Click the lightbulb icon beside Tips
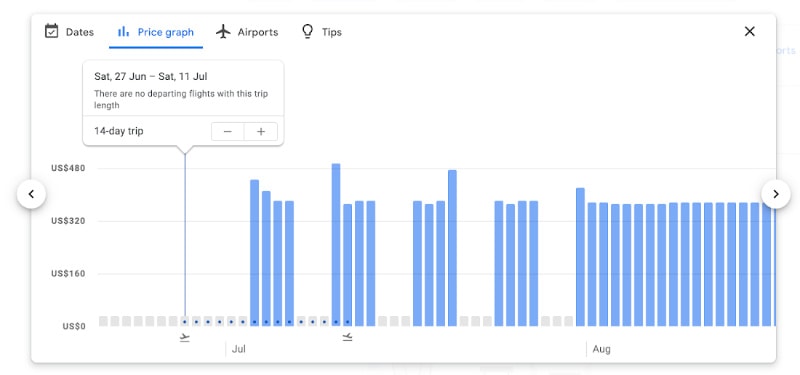 coord(307,32)
